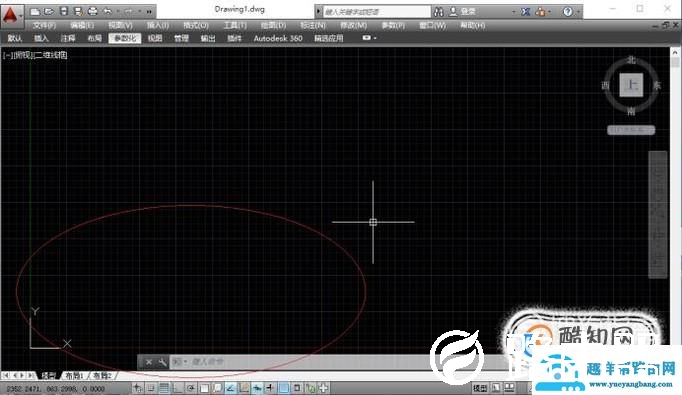Switch to the 精选应用 ribbon tab
Screen dimensions: 682x395
click(x=329, y=38)
